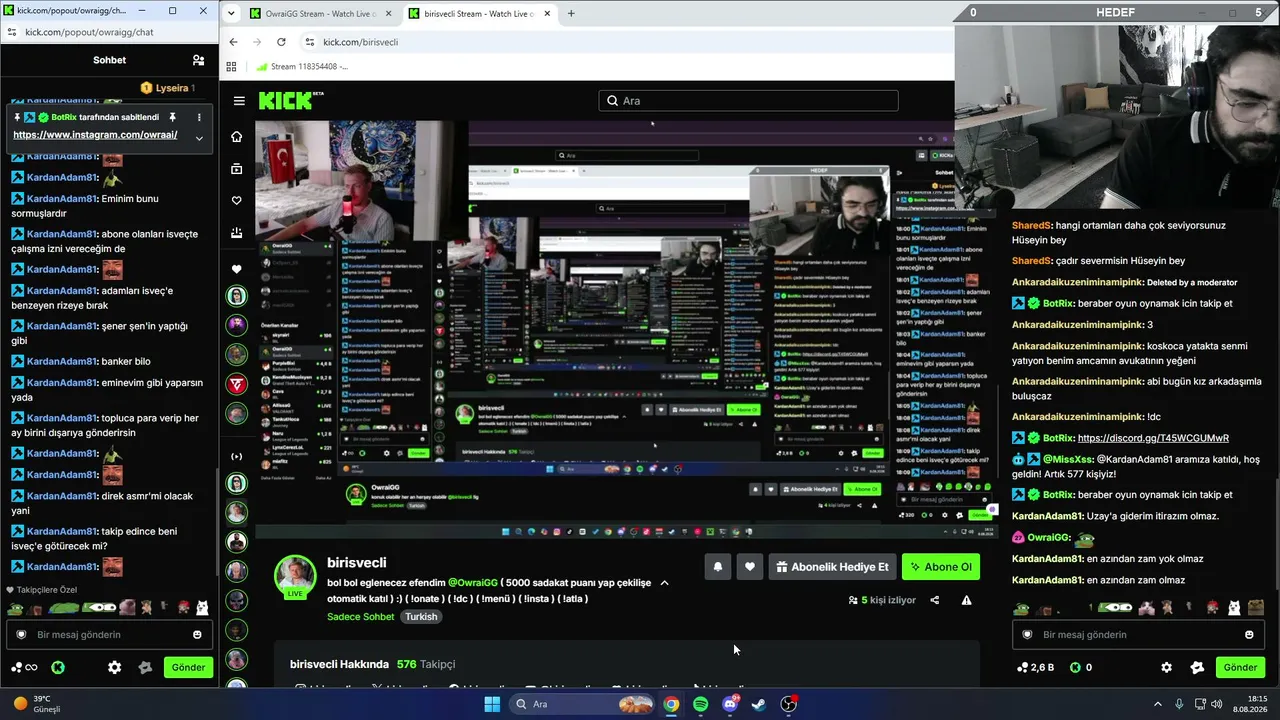Open channel points icon in popout chat
This screenshot has width=1280, height=720.
point(24,667)
